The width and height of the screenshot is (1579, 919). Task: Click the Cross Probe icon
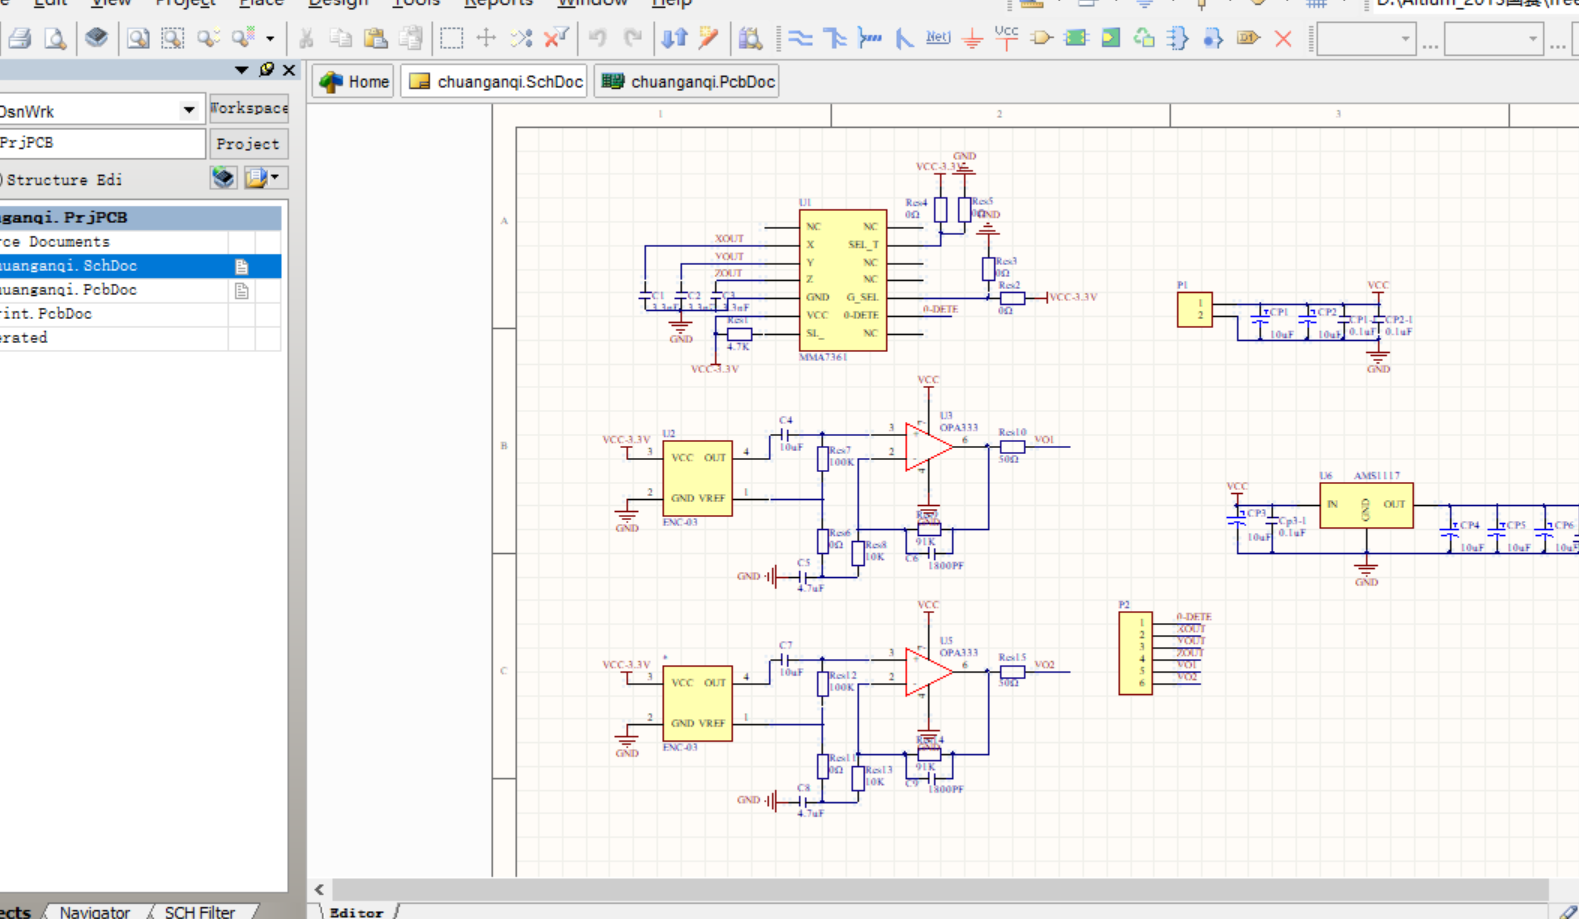709,39
